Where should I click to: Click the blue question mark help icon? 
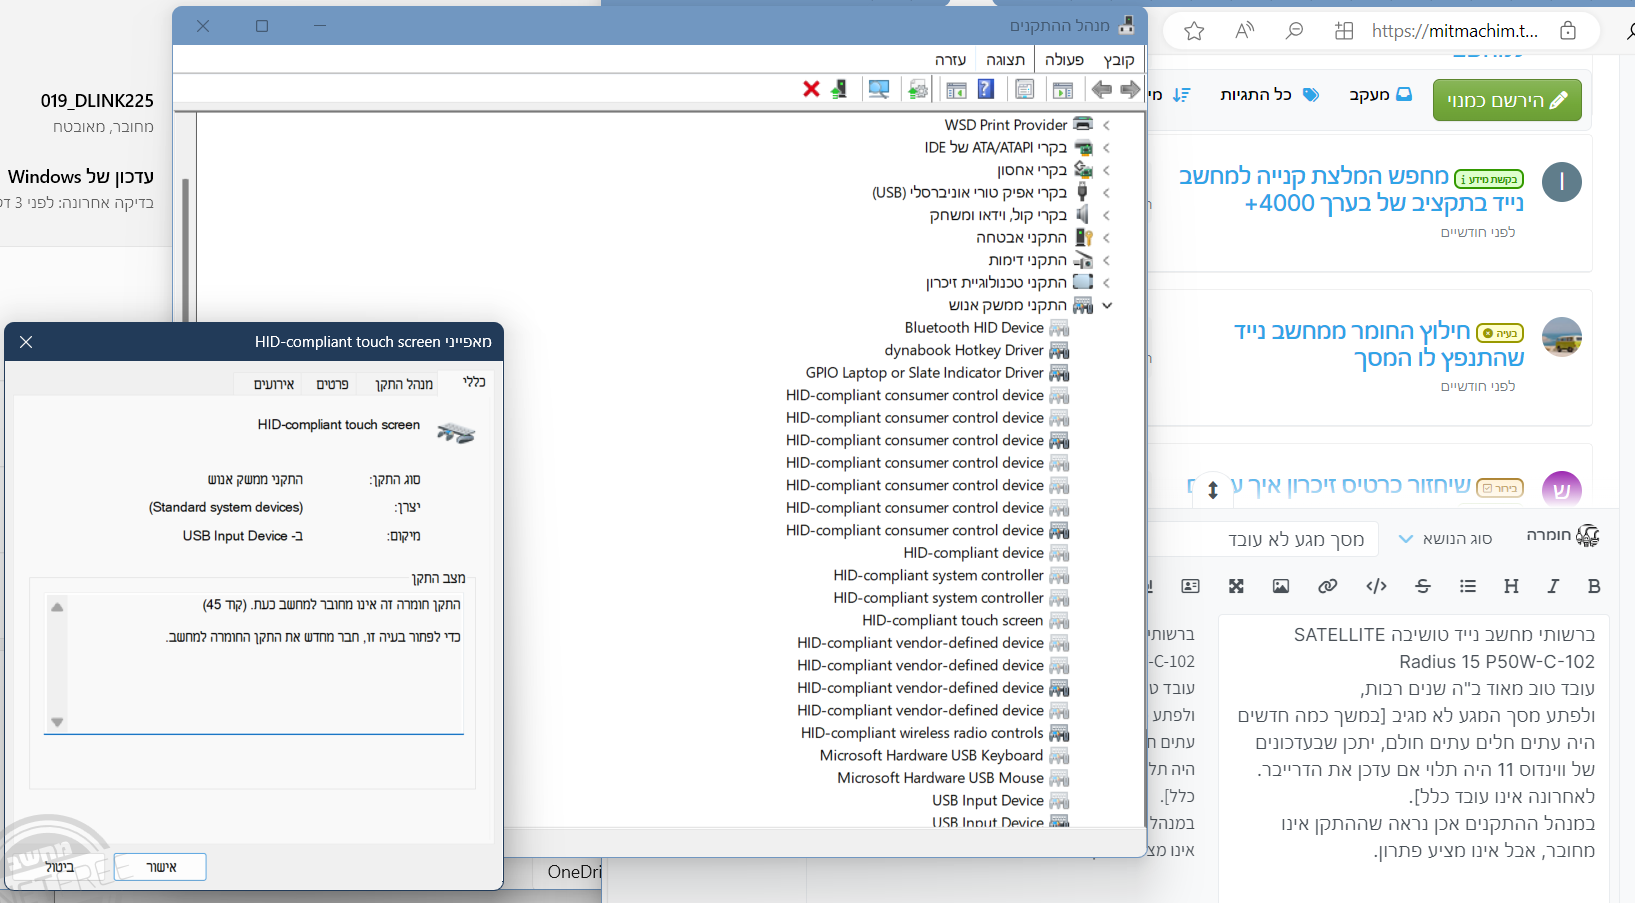986,89
